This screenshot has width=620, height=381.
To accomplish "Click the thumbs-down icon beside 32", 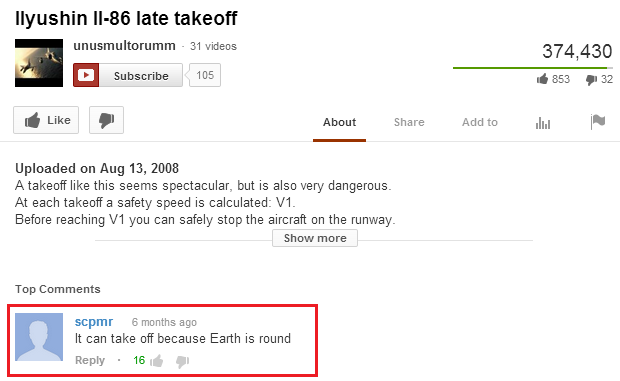I will 592,80.
